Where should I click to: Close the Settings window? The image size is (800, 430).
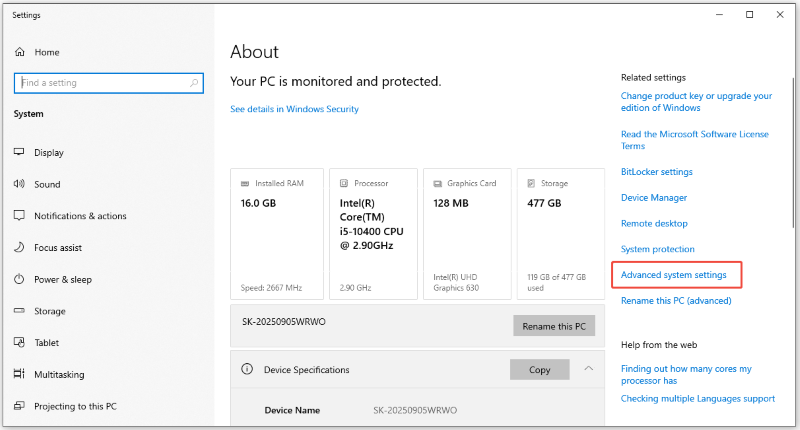pos(780,15)
